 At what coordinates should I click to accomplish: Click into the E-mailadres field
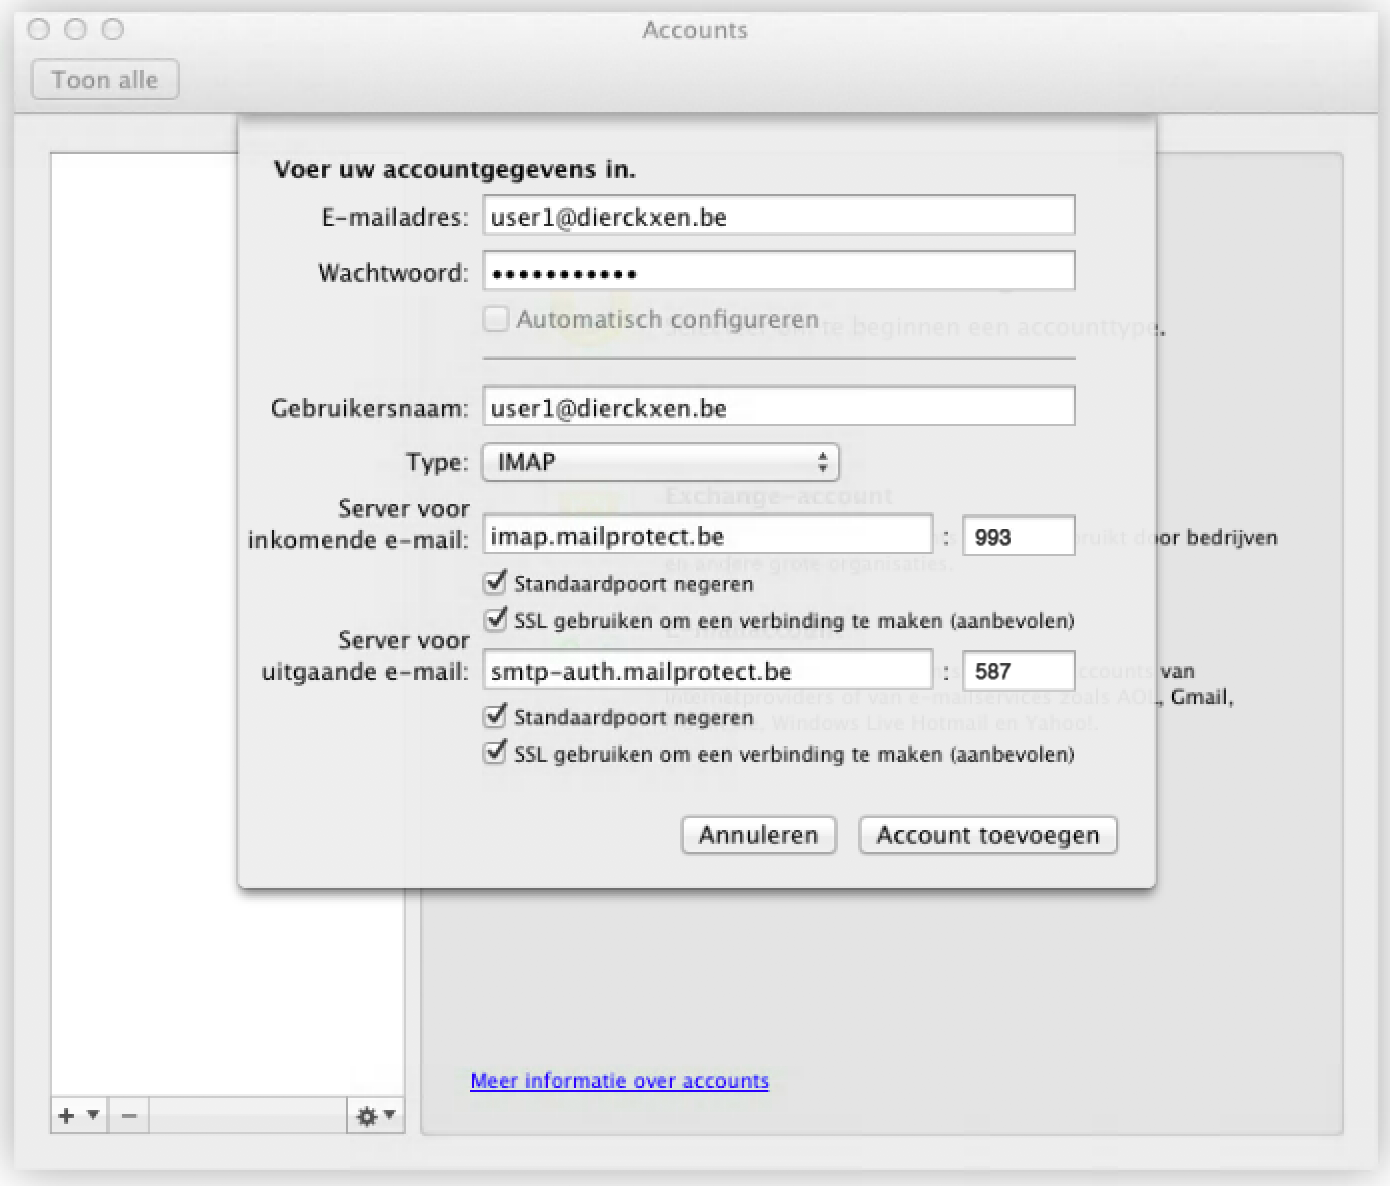[x=778, y=217]
